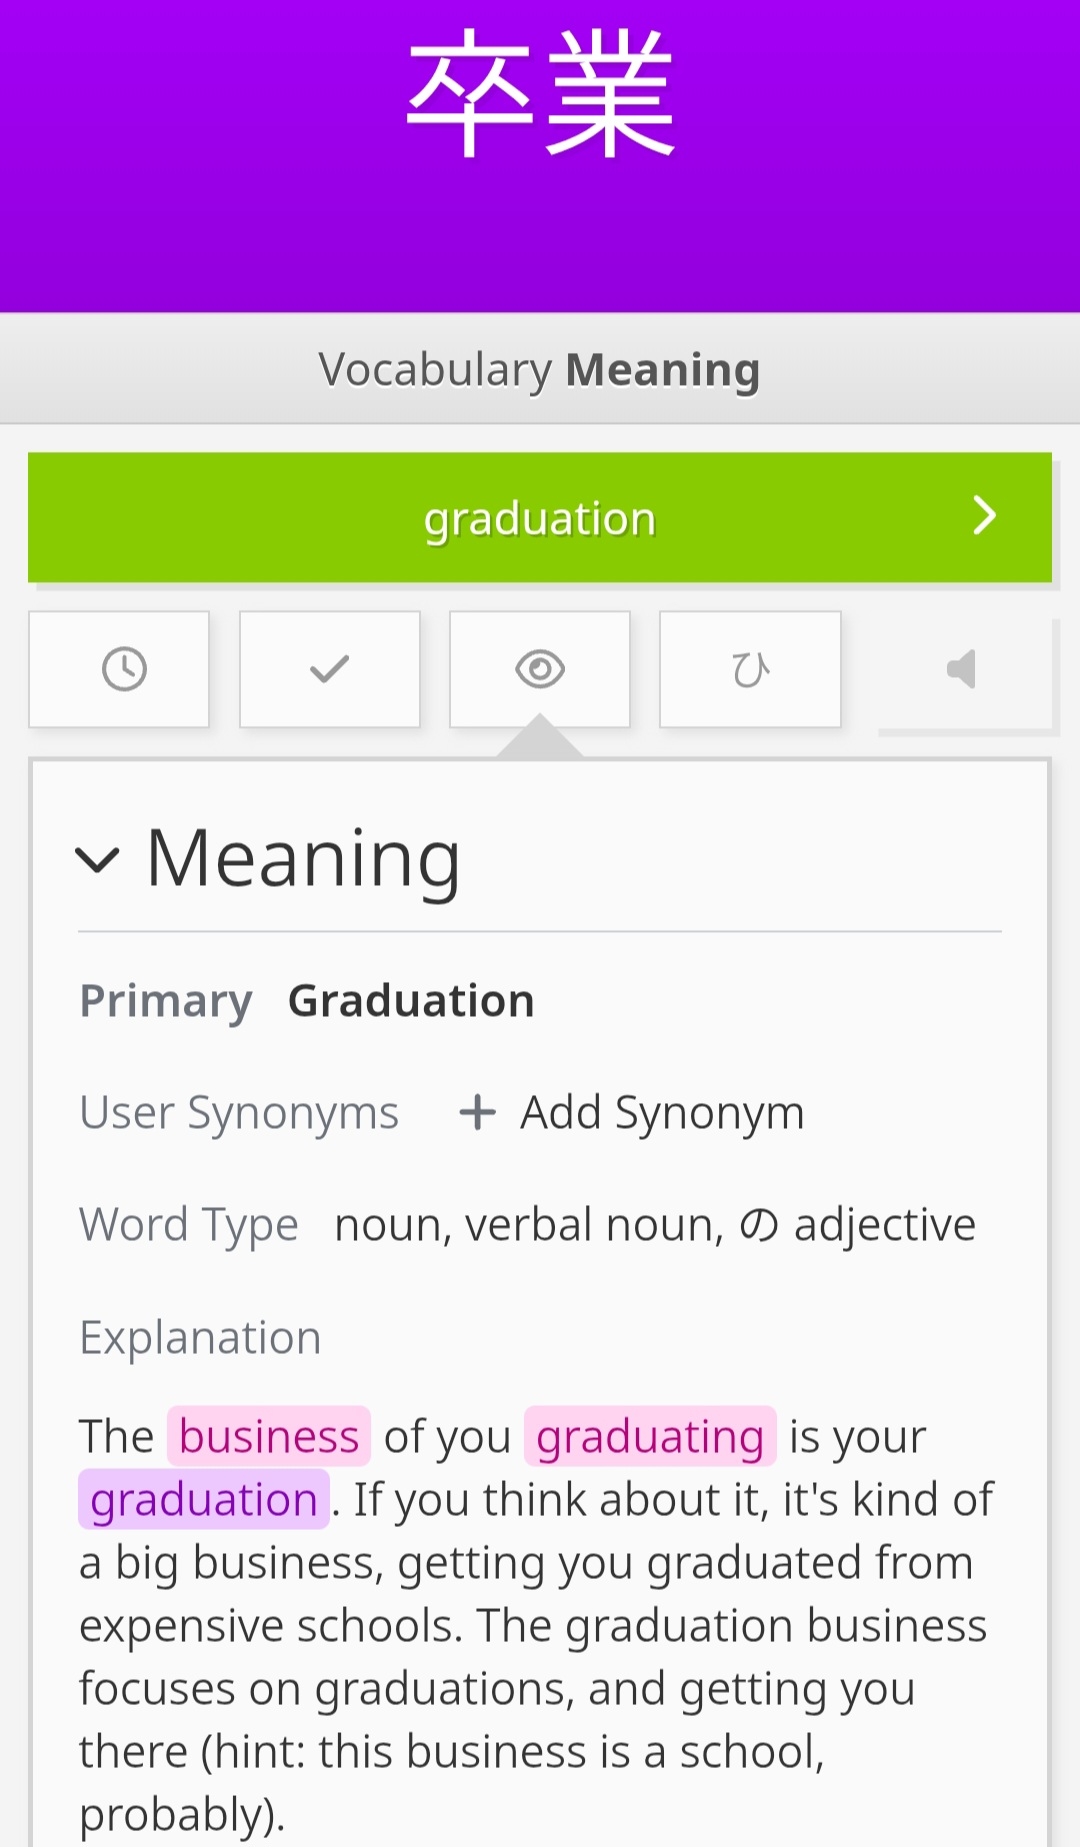
Task: Click the Meaning section heading
Action: tap(303, 858)
